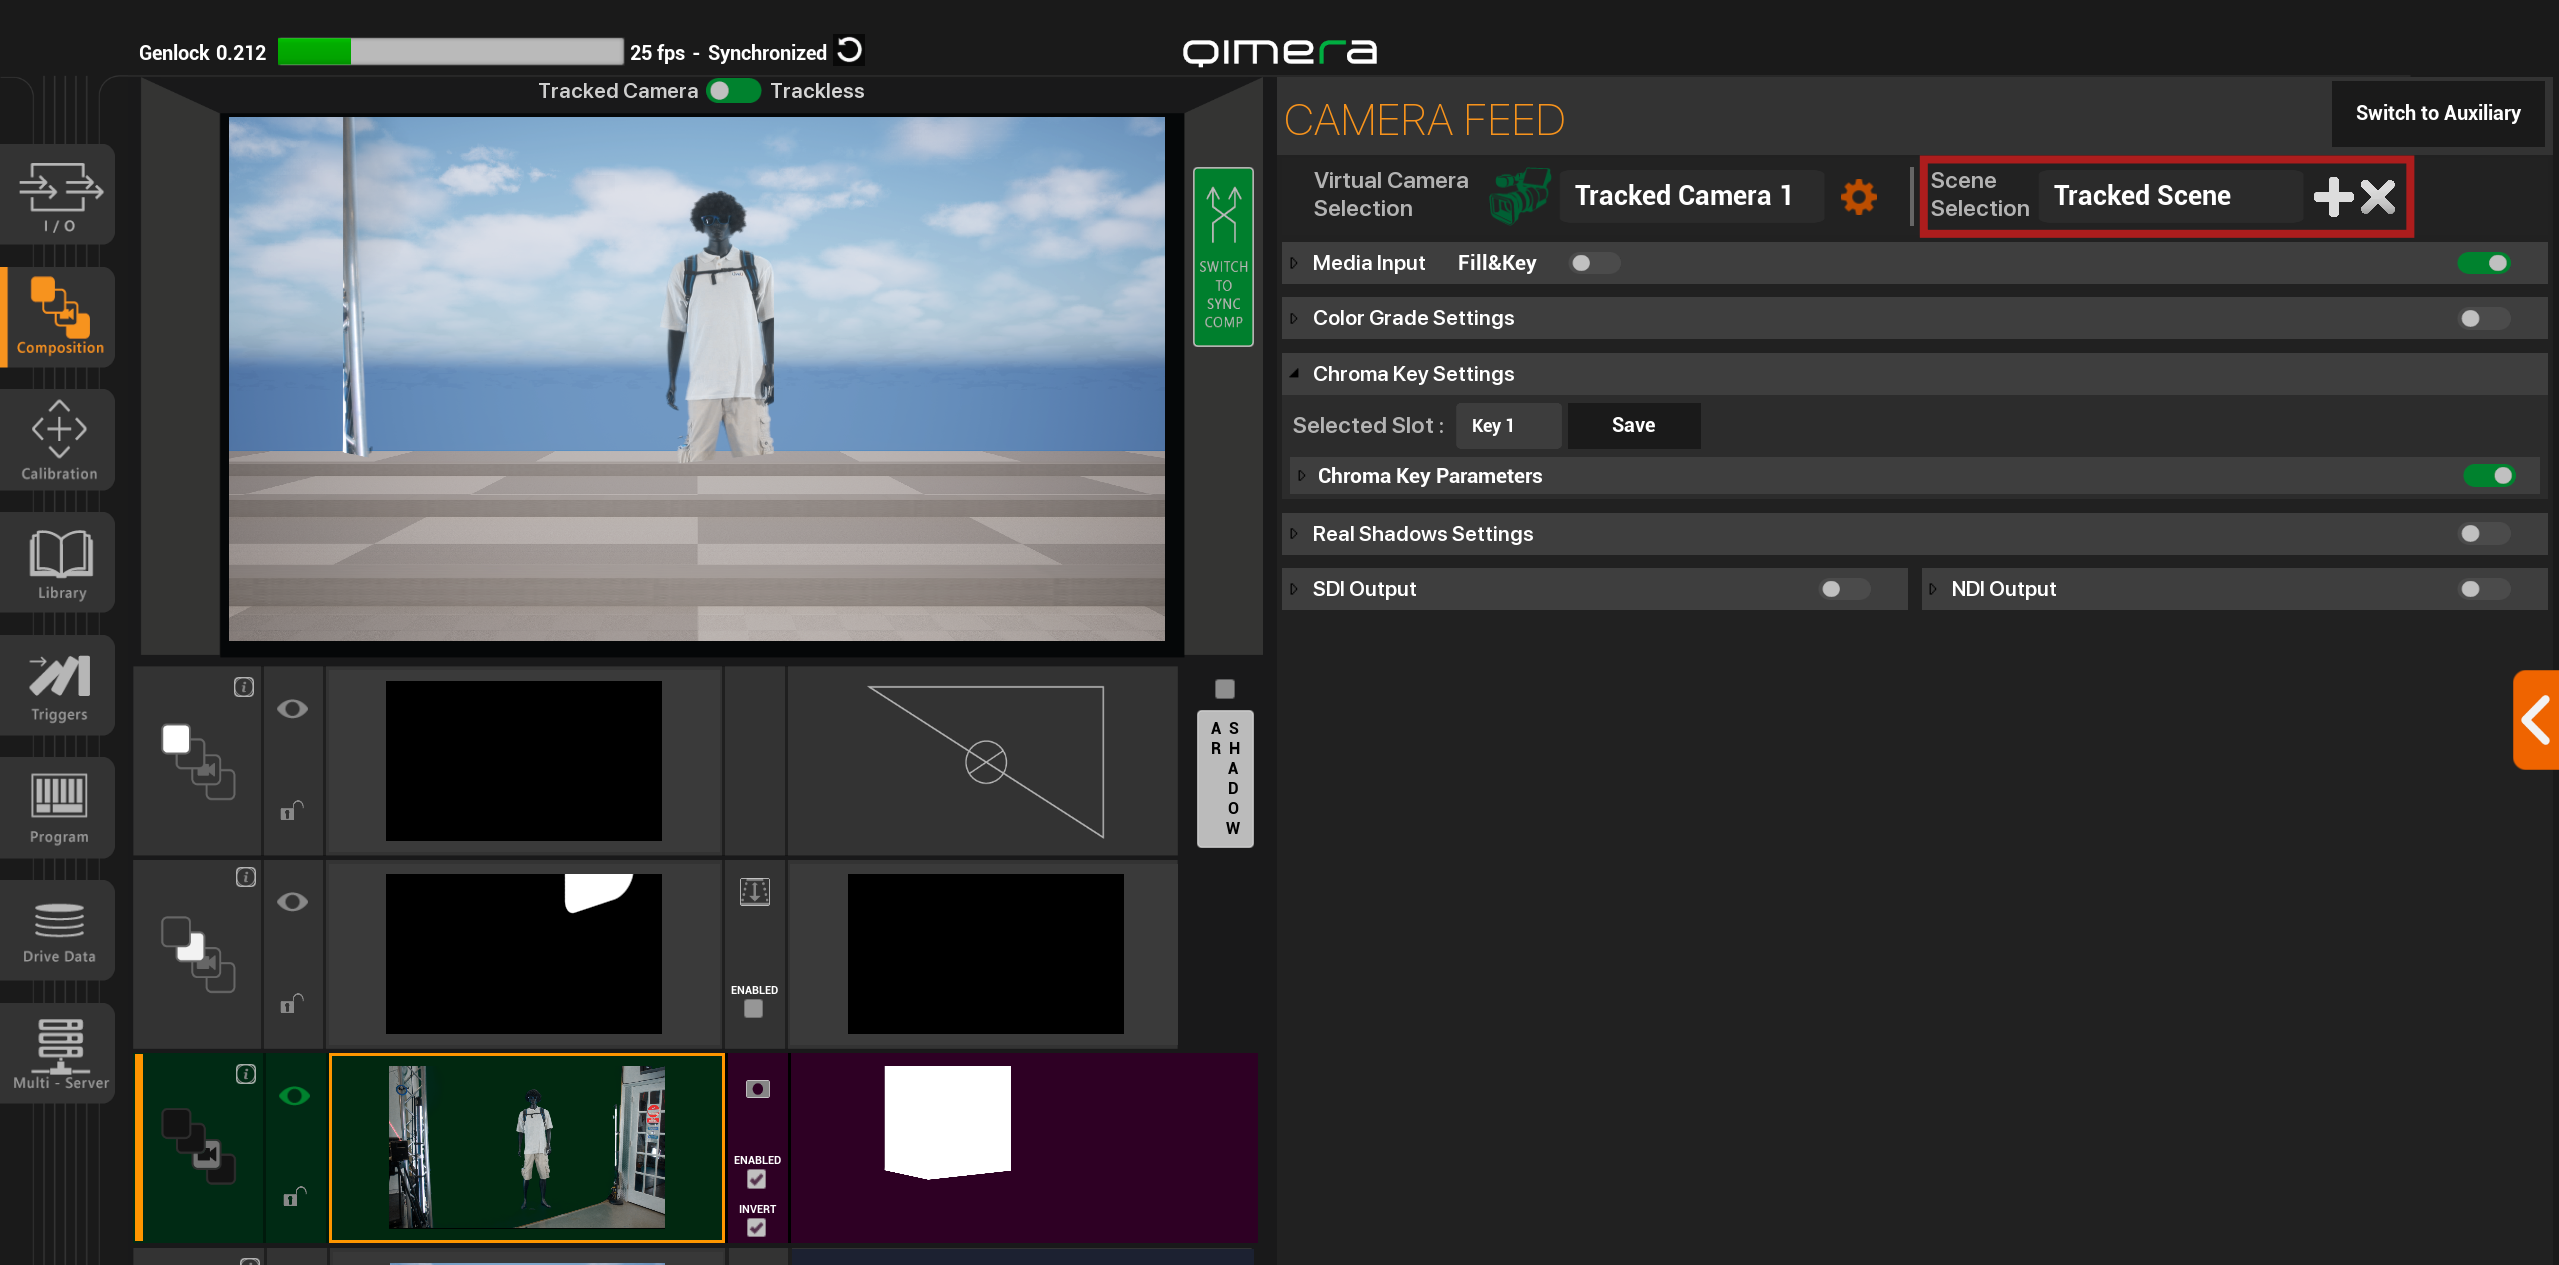Screen dimensions: 2559x1265
Task: Click the second layer mask import icon
Action: (x=754, y=891)
